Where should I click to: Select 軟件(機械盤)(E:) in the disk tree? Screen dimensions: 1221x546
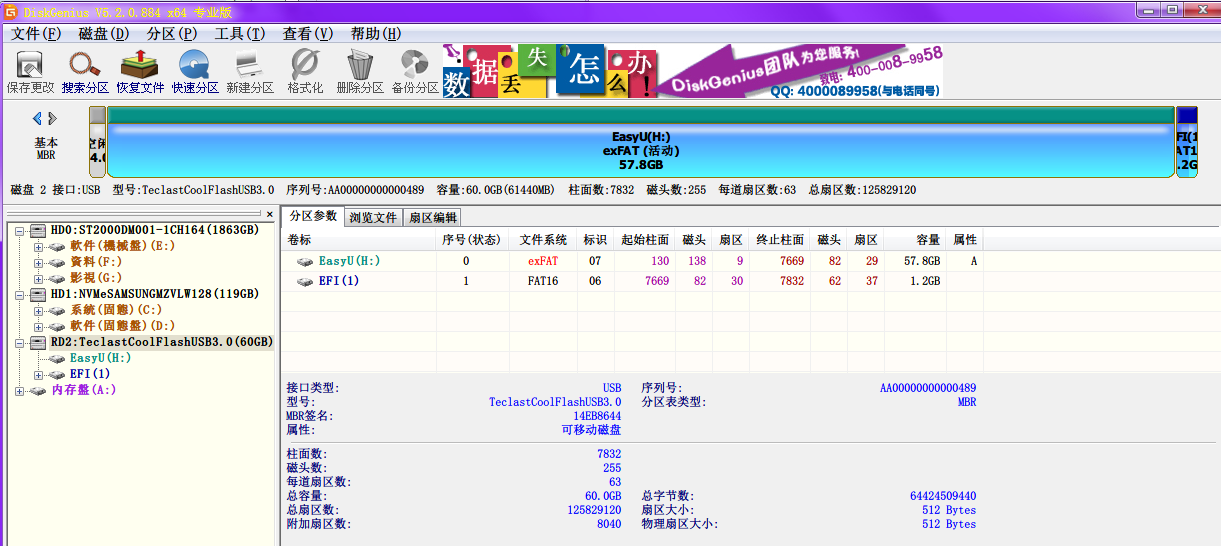point(122,246)
